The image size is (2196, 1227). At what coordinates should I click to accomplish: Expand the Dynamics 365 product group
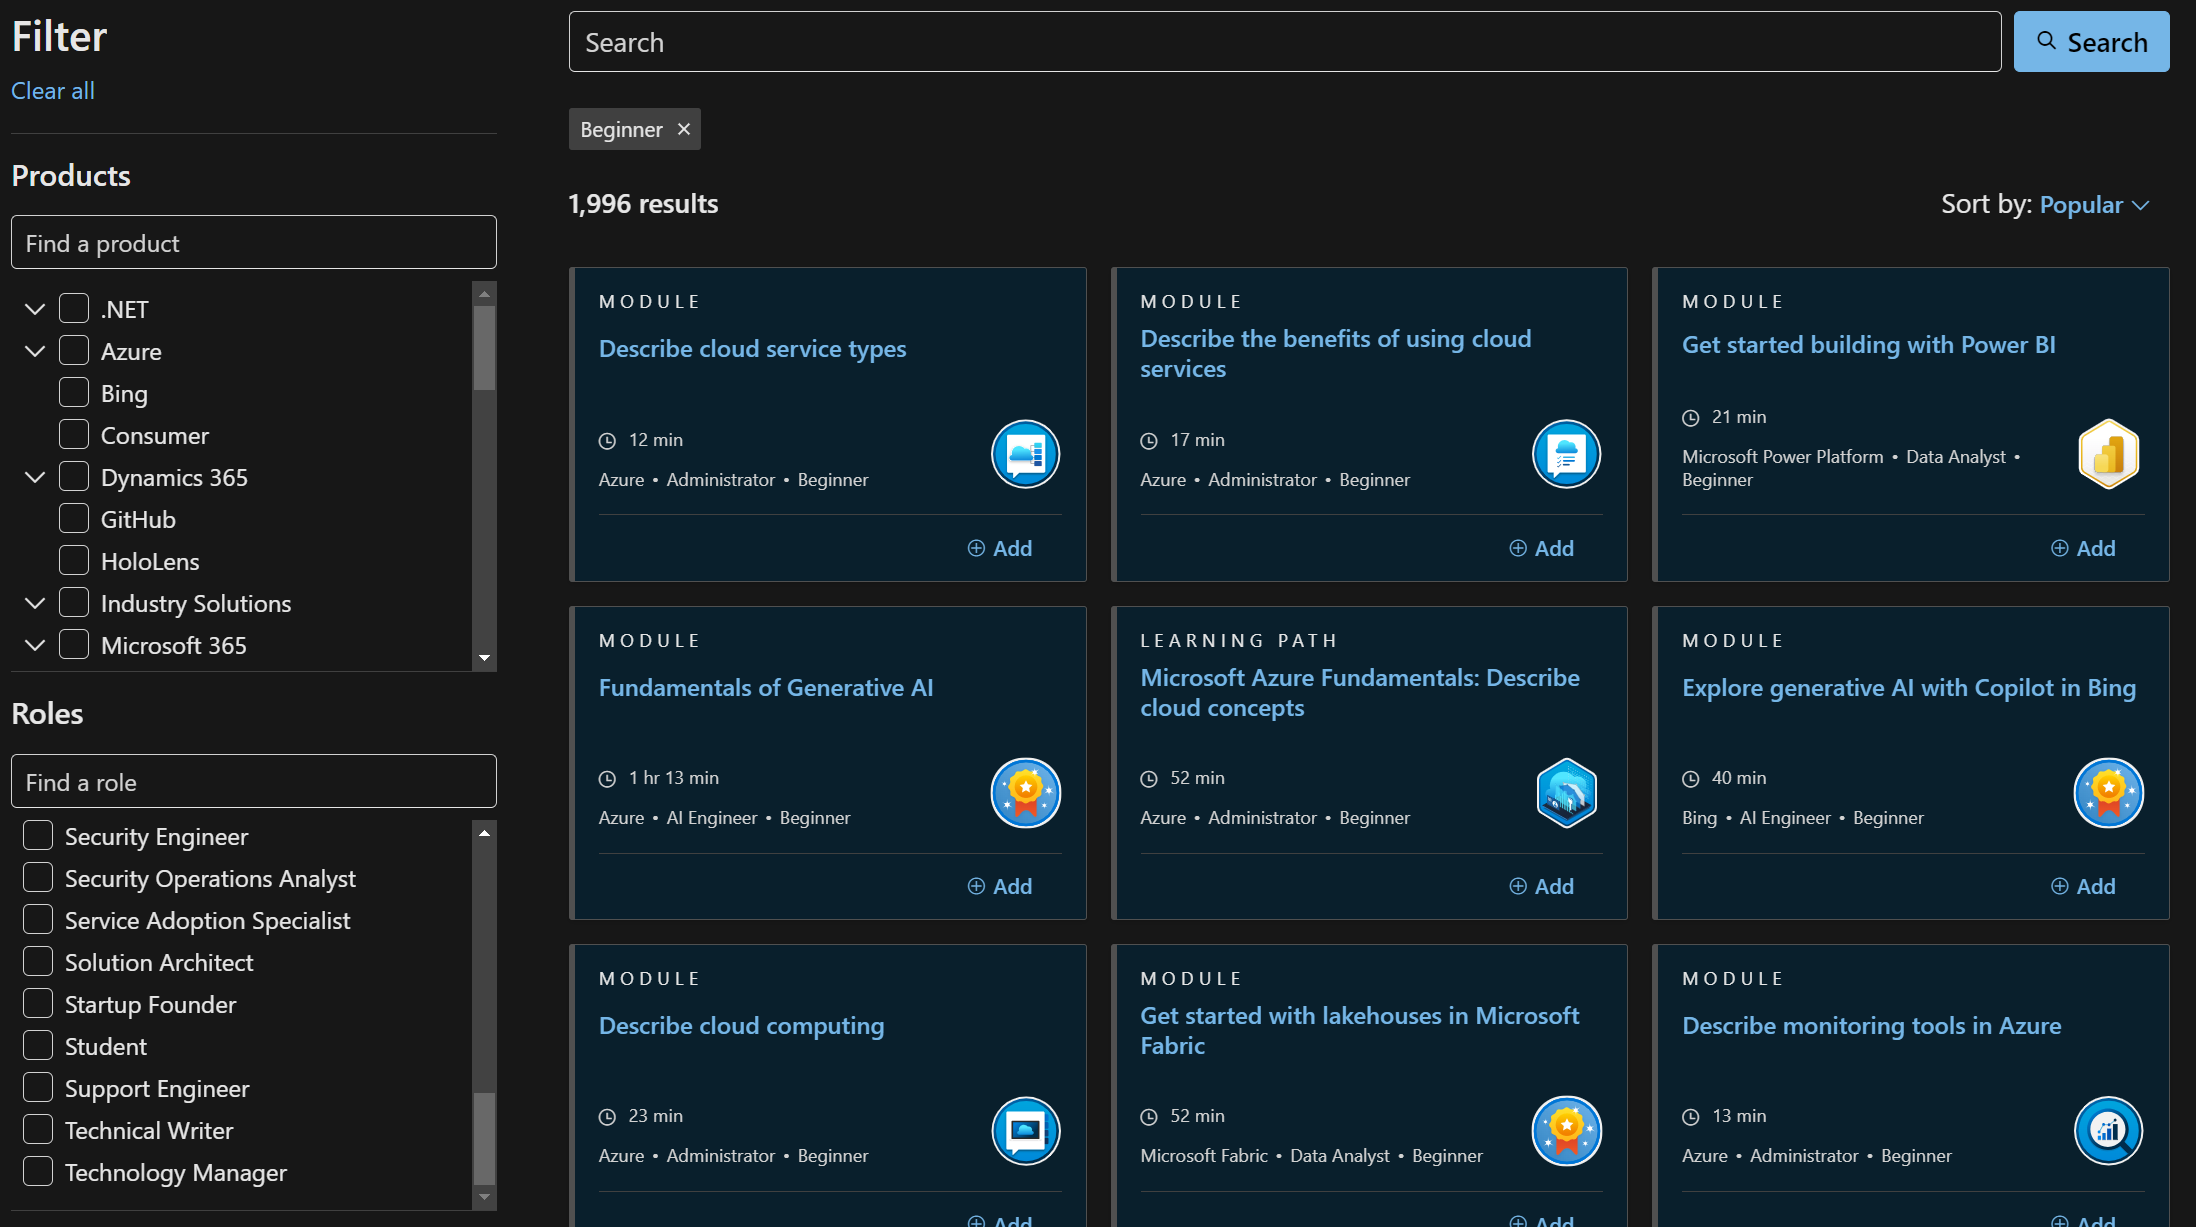click(35, 477)
